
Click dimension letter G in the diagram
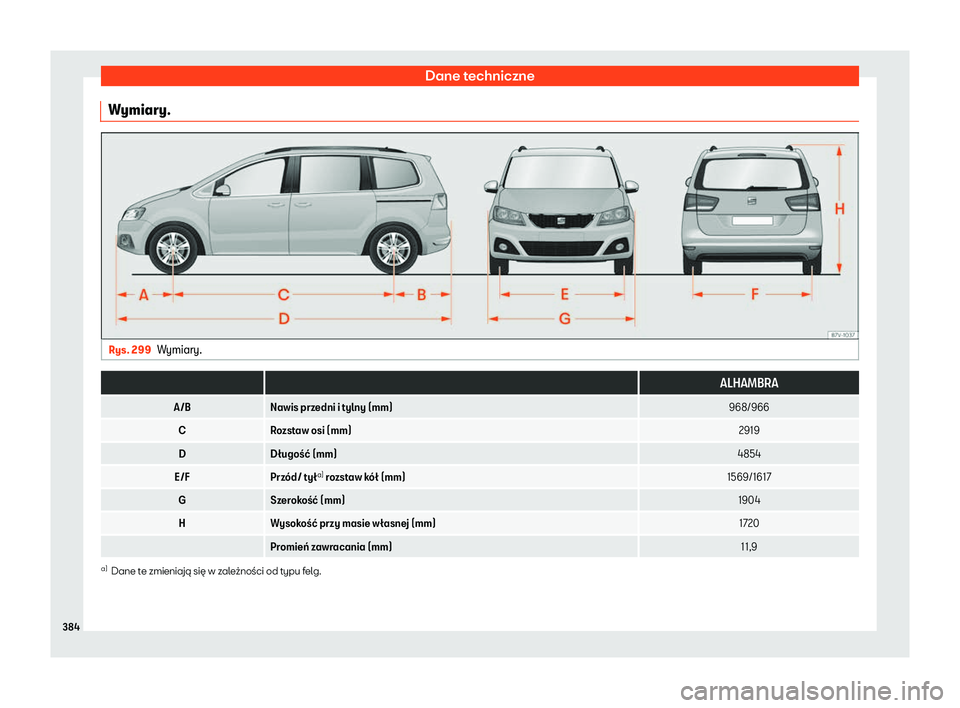pyautogui.click(x=564, y=319)
